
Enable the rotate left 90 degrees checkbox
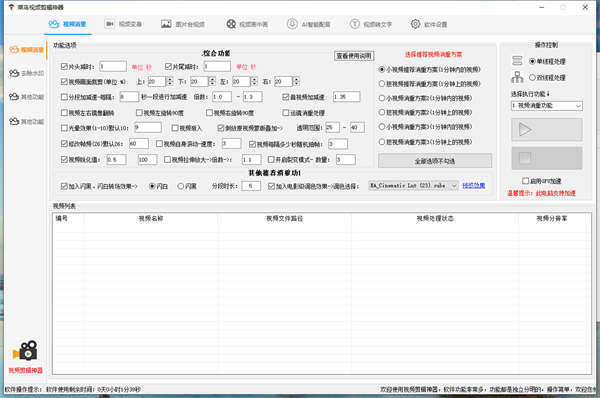[139, 113]
